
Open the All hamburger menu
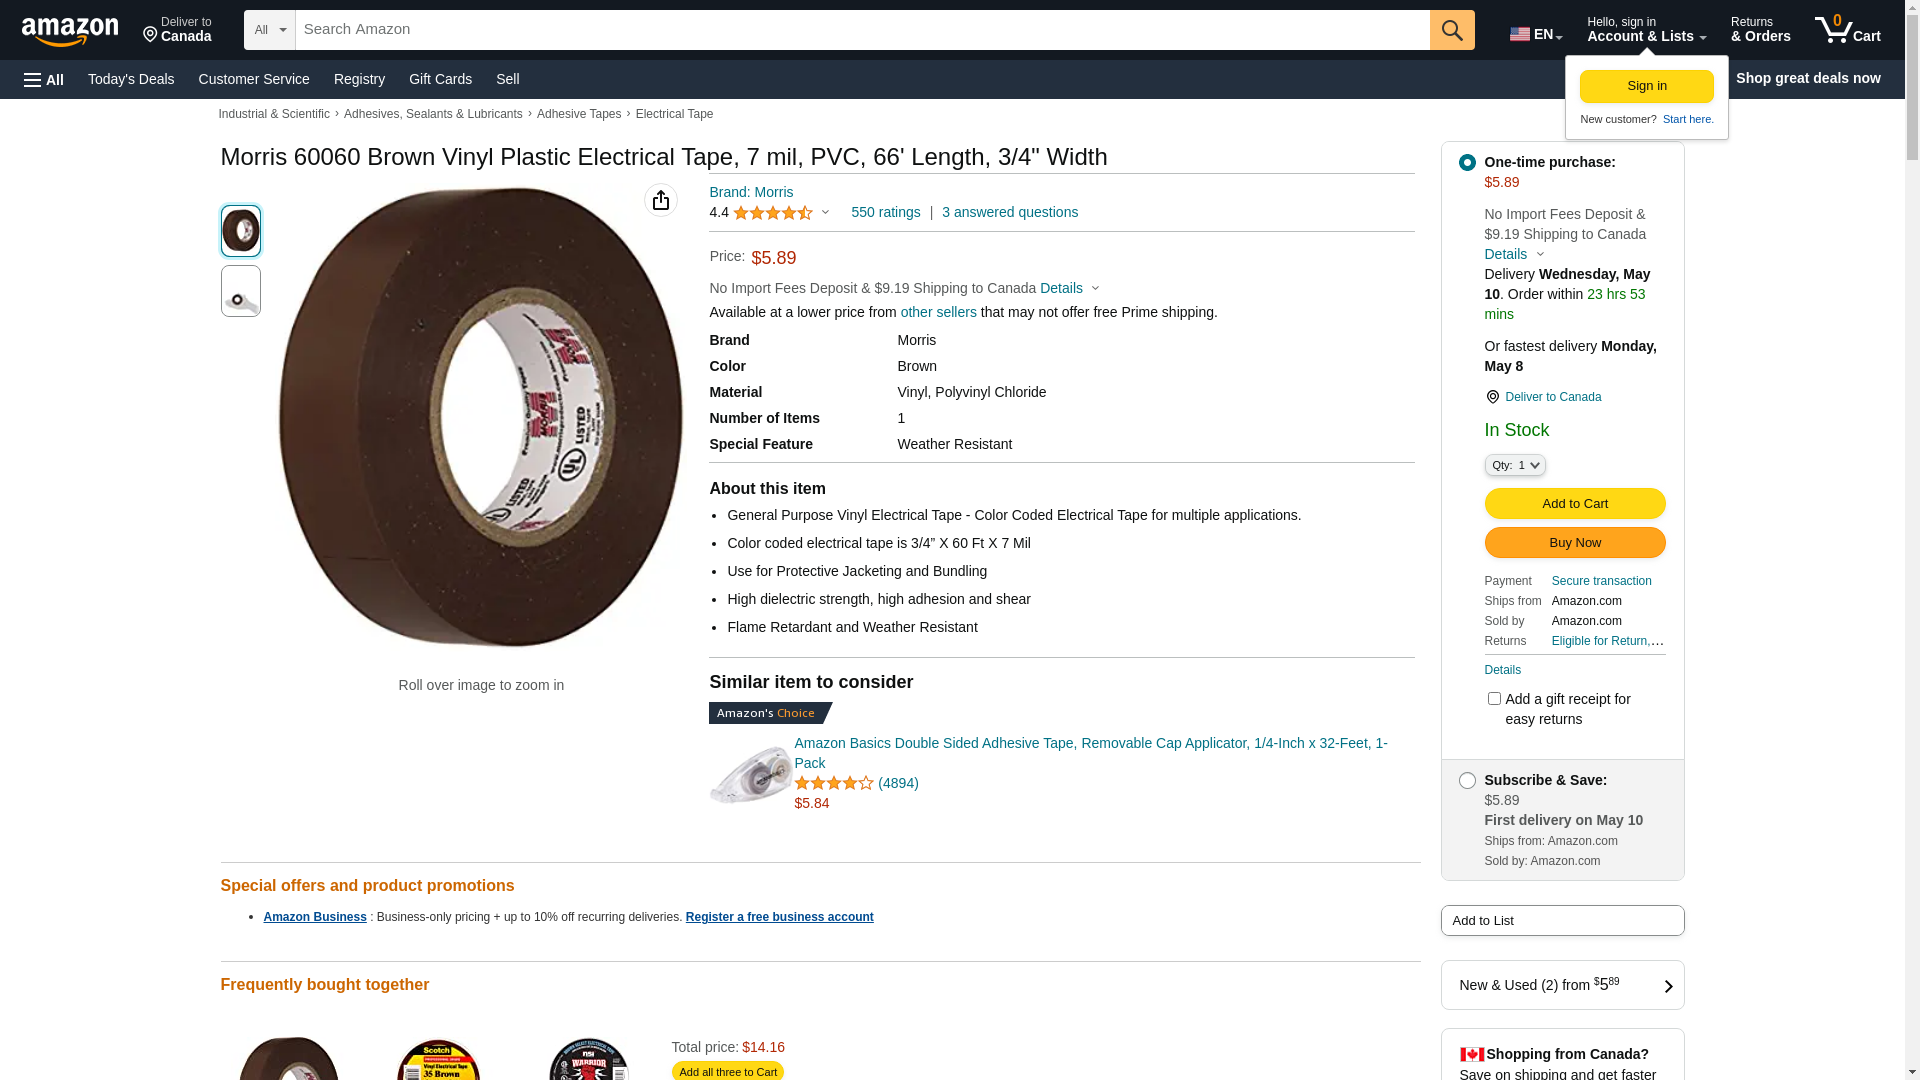[44, 79]
